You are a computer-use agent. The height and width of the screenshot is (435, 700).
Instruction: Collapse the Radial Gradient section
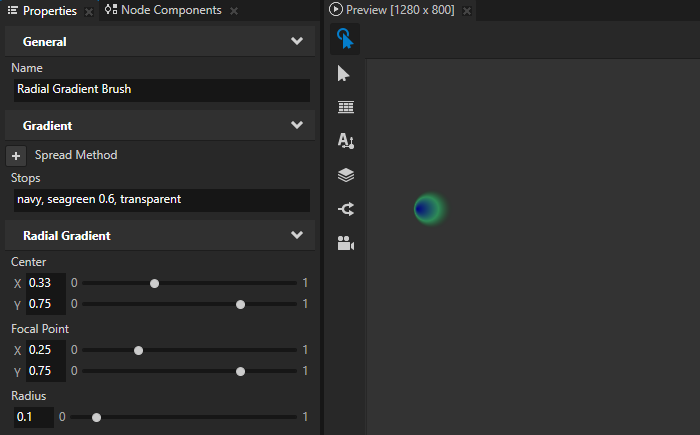point(297,235)
